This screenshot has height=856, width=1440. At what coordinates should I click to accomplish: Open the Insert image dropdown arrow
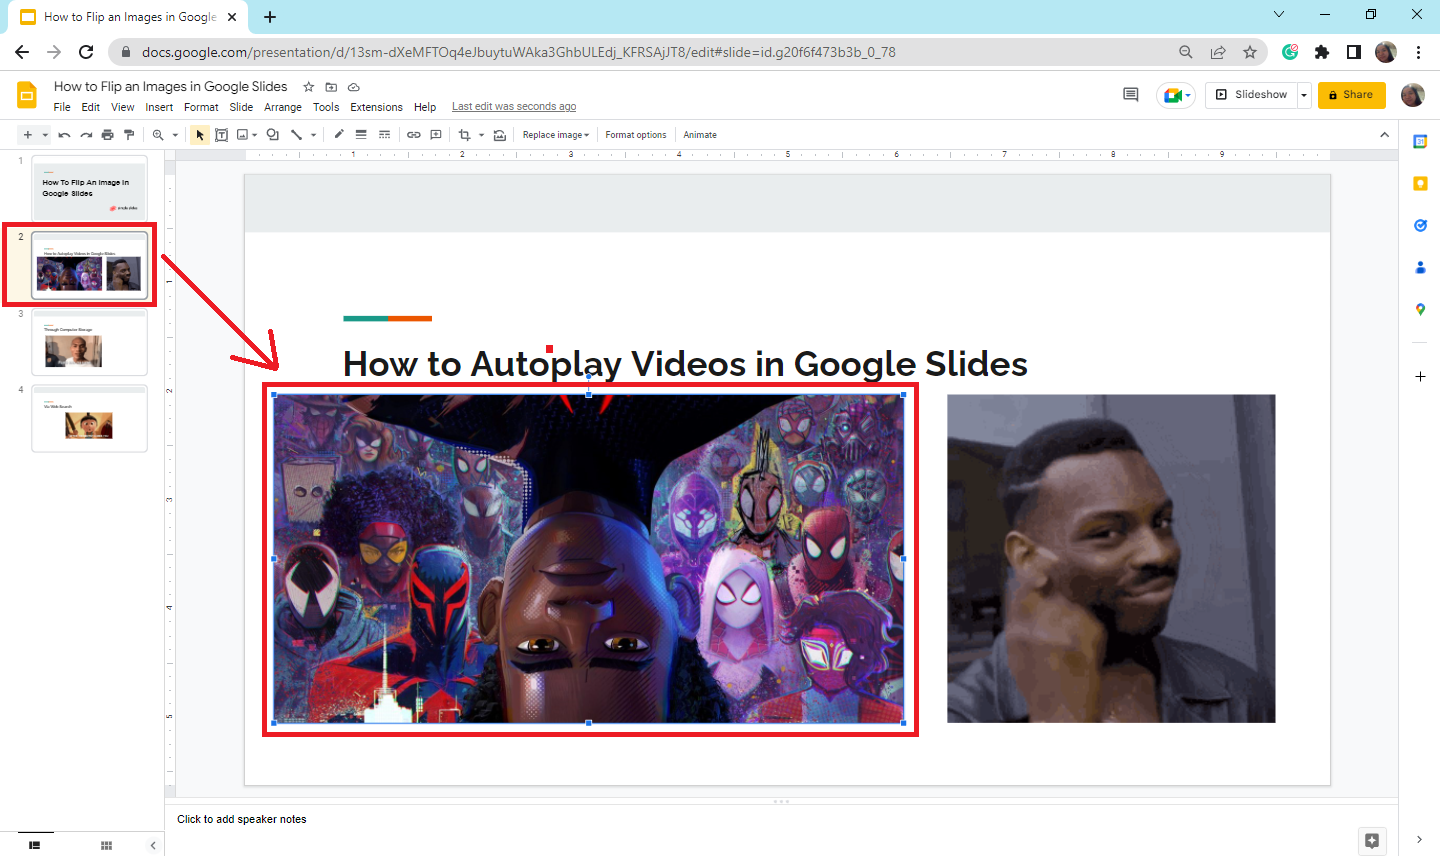click(x=255, y=135)
